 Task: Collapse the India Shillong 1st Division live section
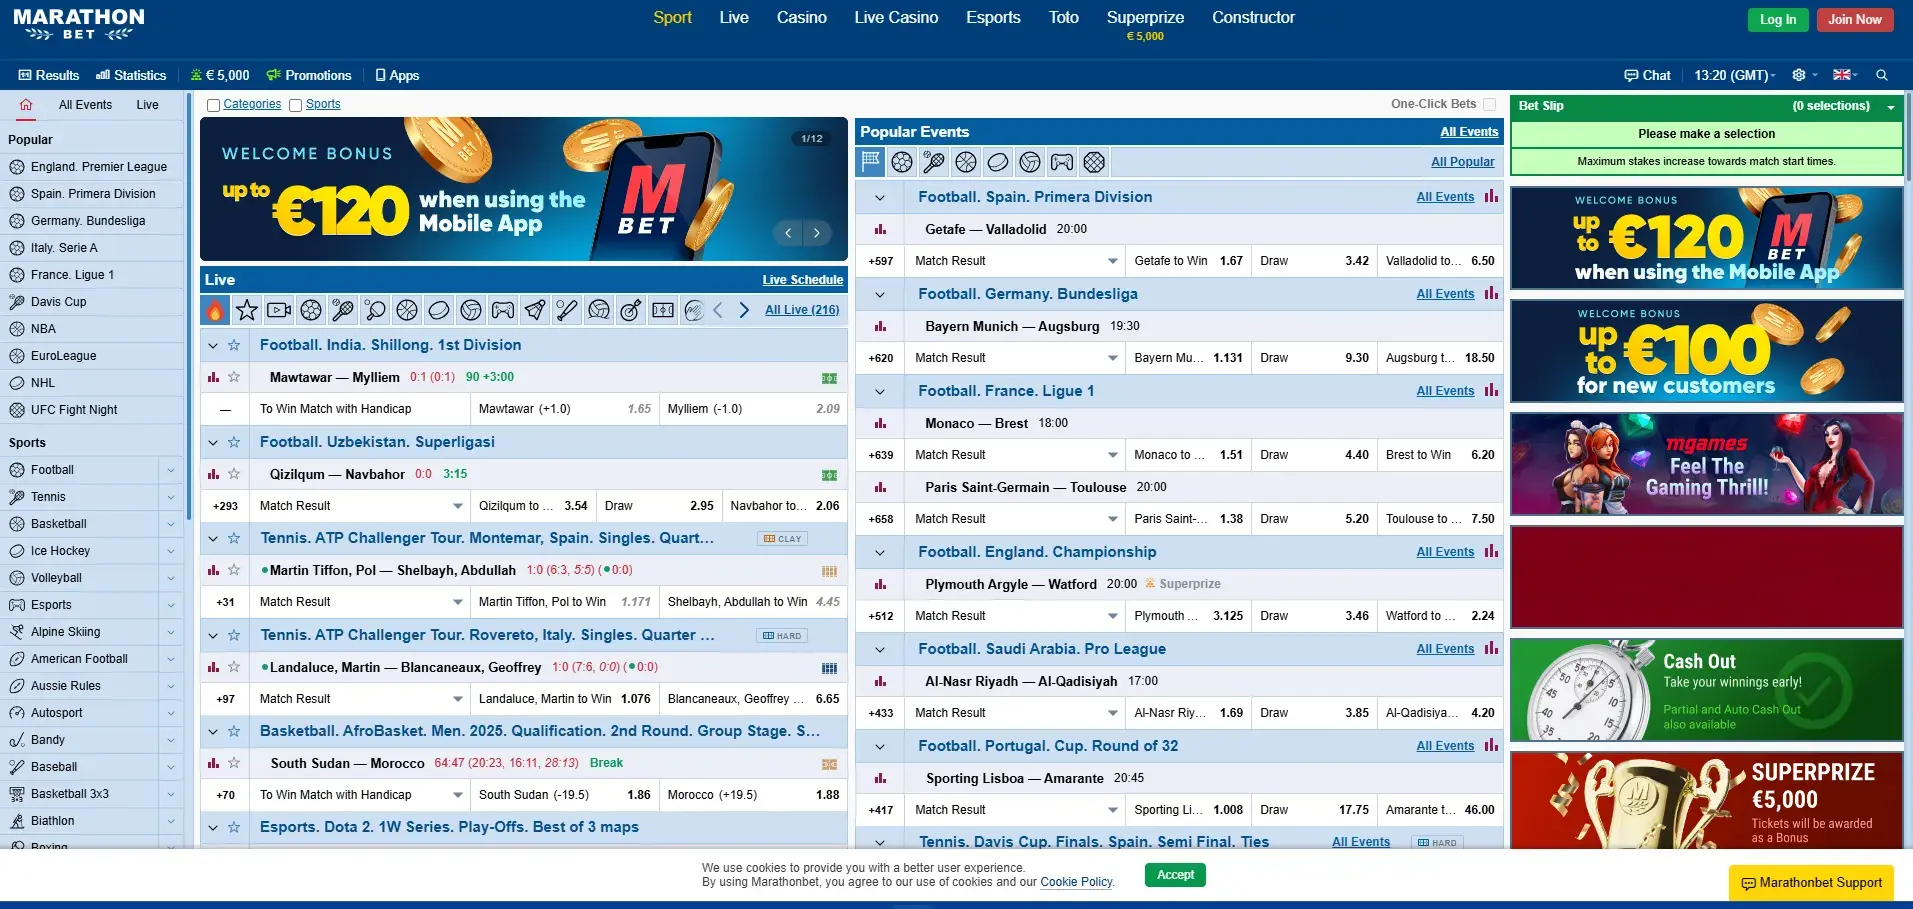coord(213,346)
